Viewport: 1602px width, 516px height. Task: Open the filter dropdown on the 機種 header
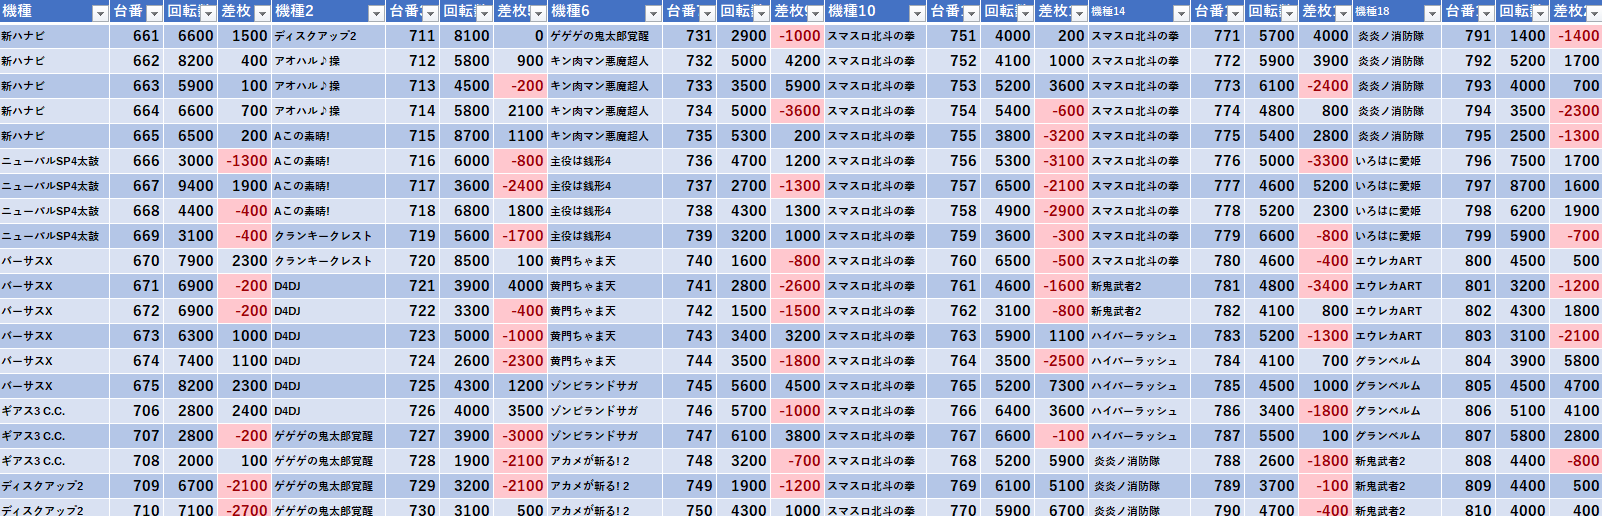[99, 13]
